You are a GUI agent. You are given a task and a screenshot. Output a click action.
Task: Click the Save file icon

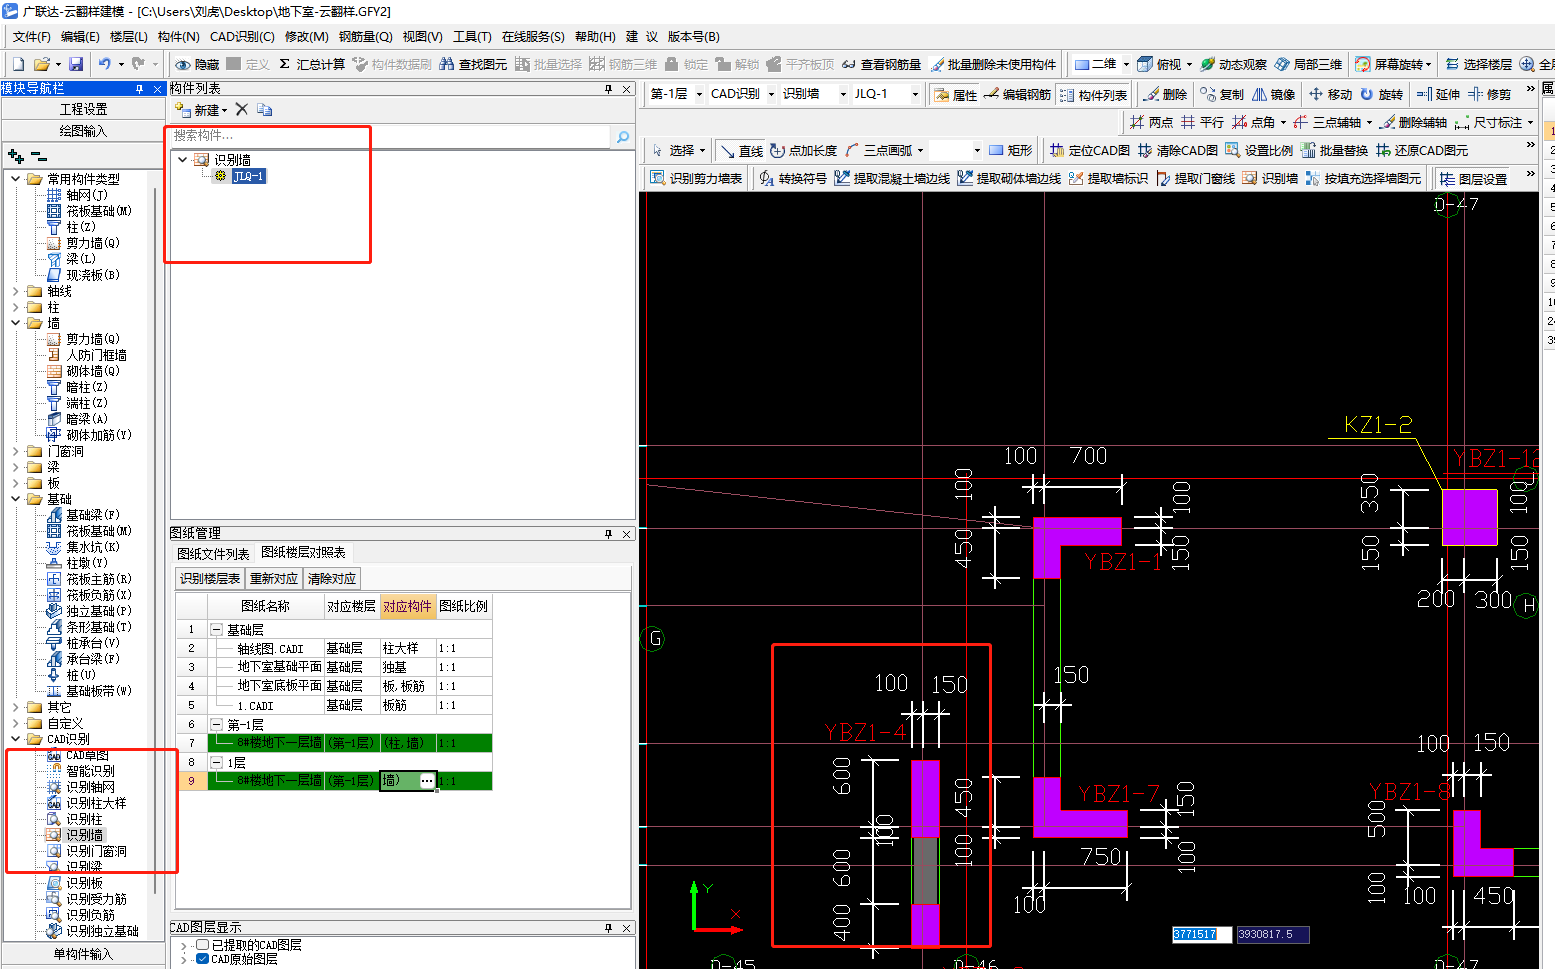pos(76,64)
